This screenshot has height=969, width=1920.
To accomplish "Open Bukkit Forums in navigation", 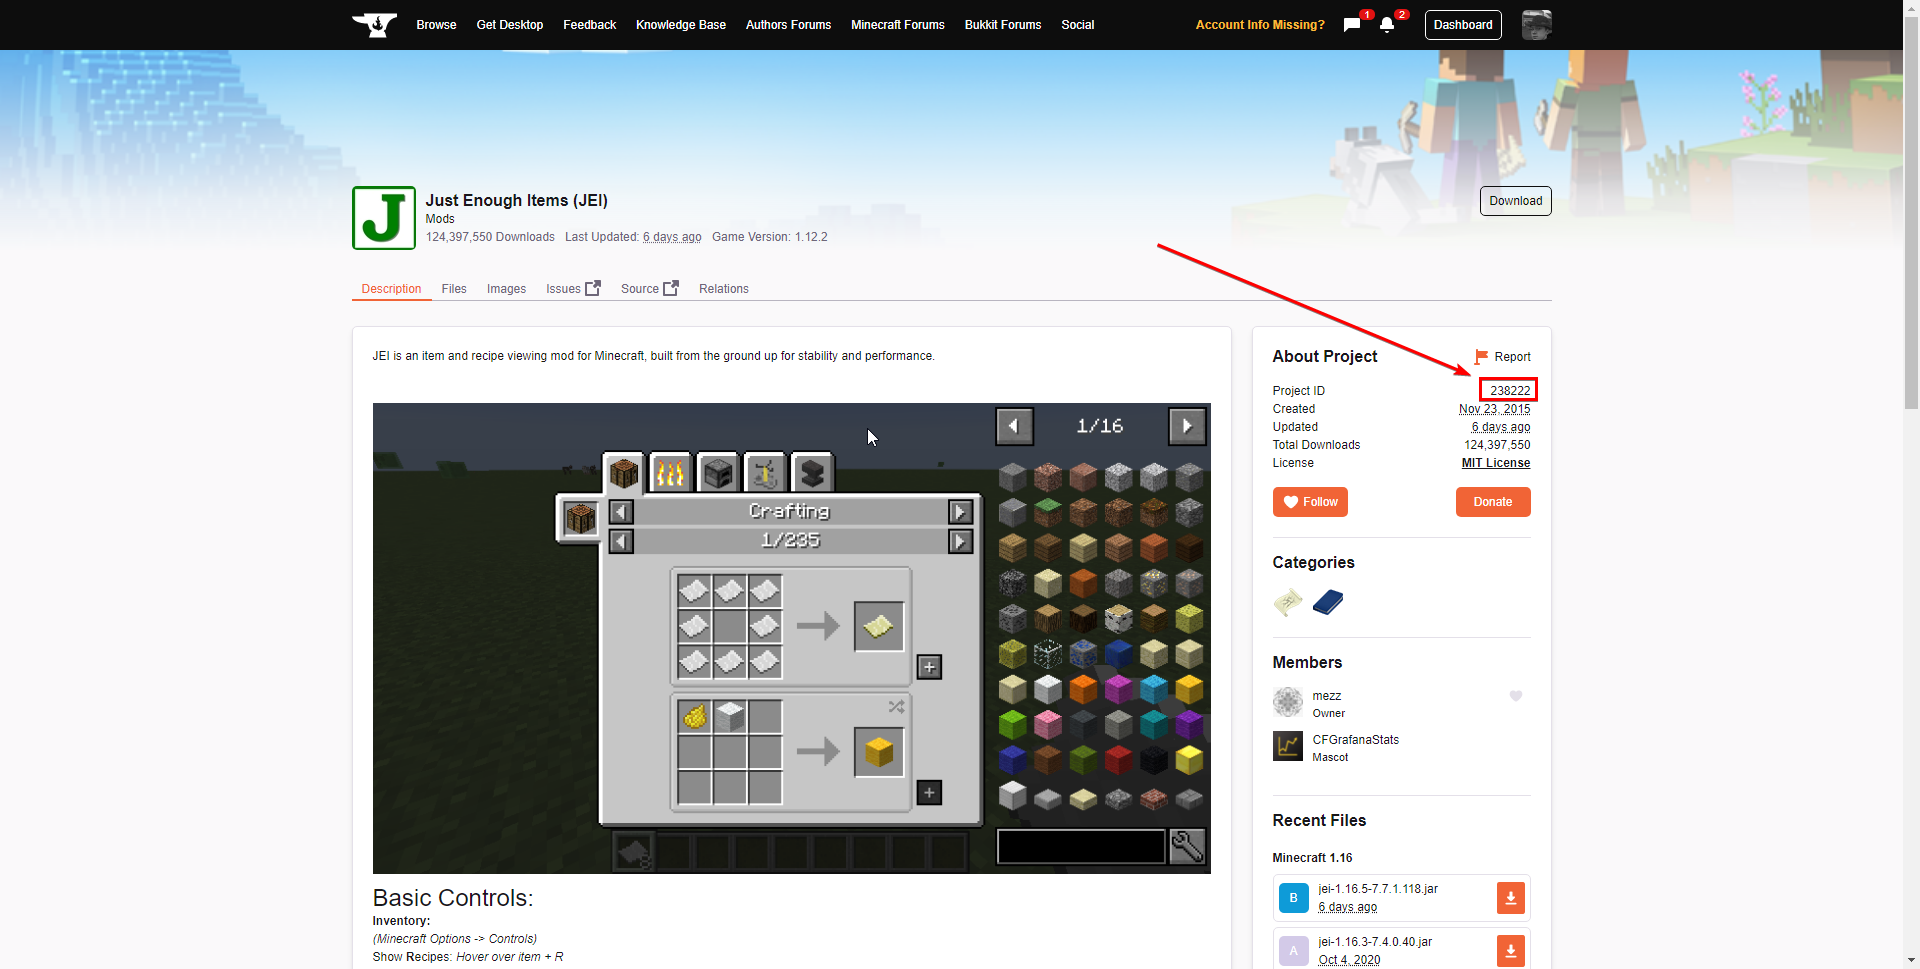I will click(x=1003, y=25).
